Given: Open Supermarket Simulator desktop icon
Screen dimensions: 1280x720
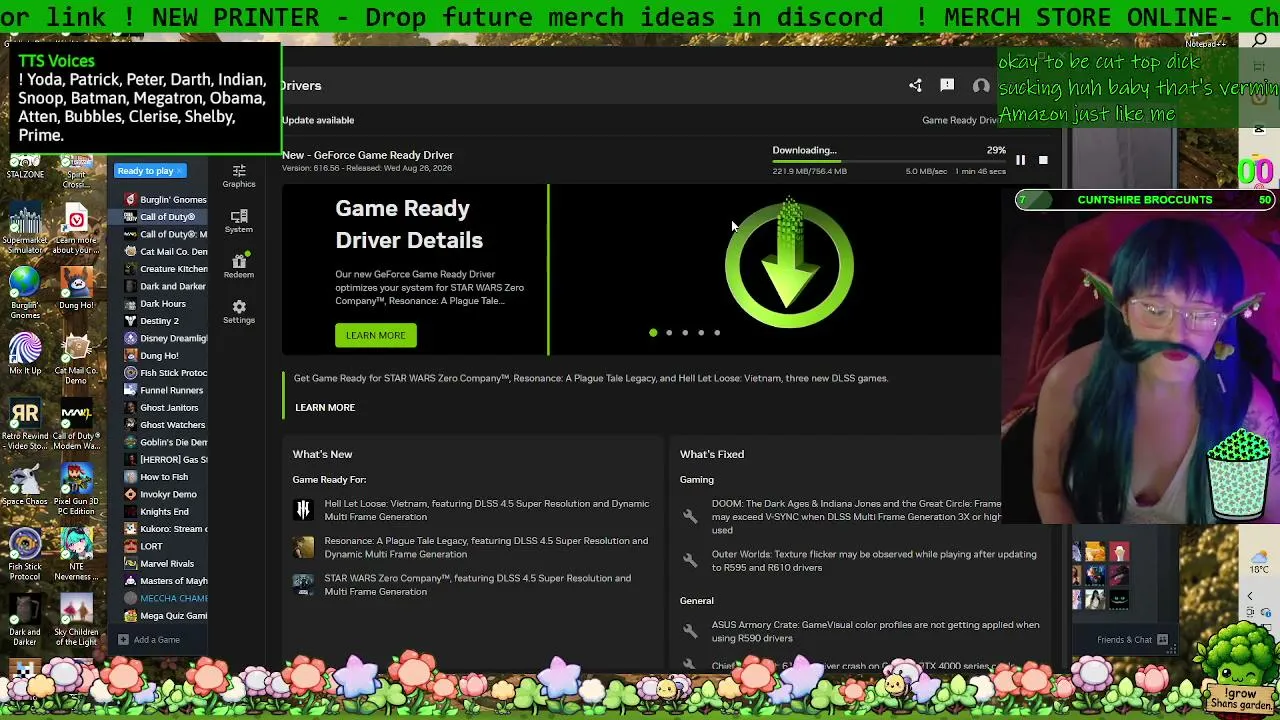Looking at the screenshot, I should (25, 227).
